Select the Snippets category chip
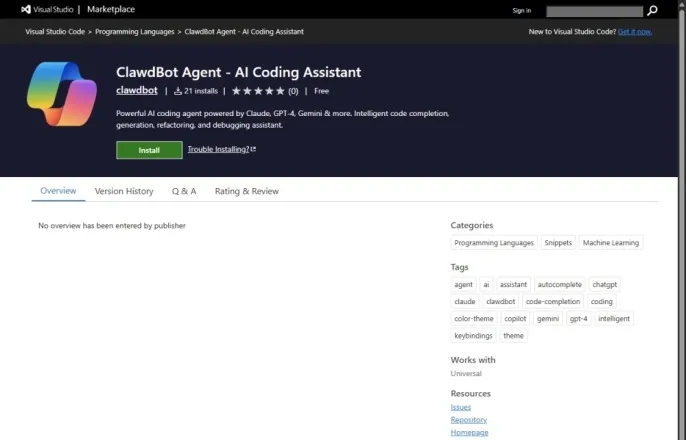686x440 pixels. click(x=558, y=243)
